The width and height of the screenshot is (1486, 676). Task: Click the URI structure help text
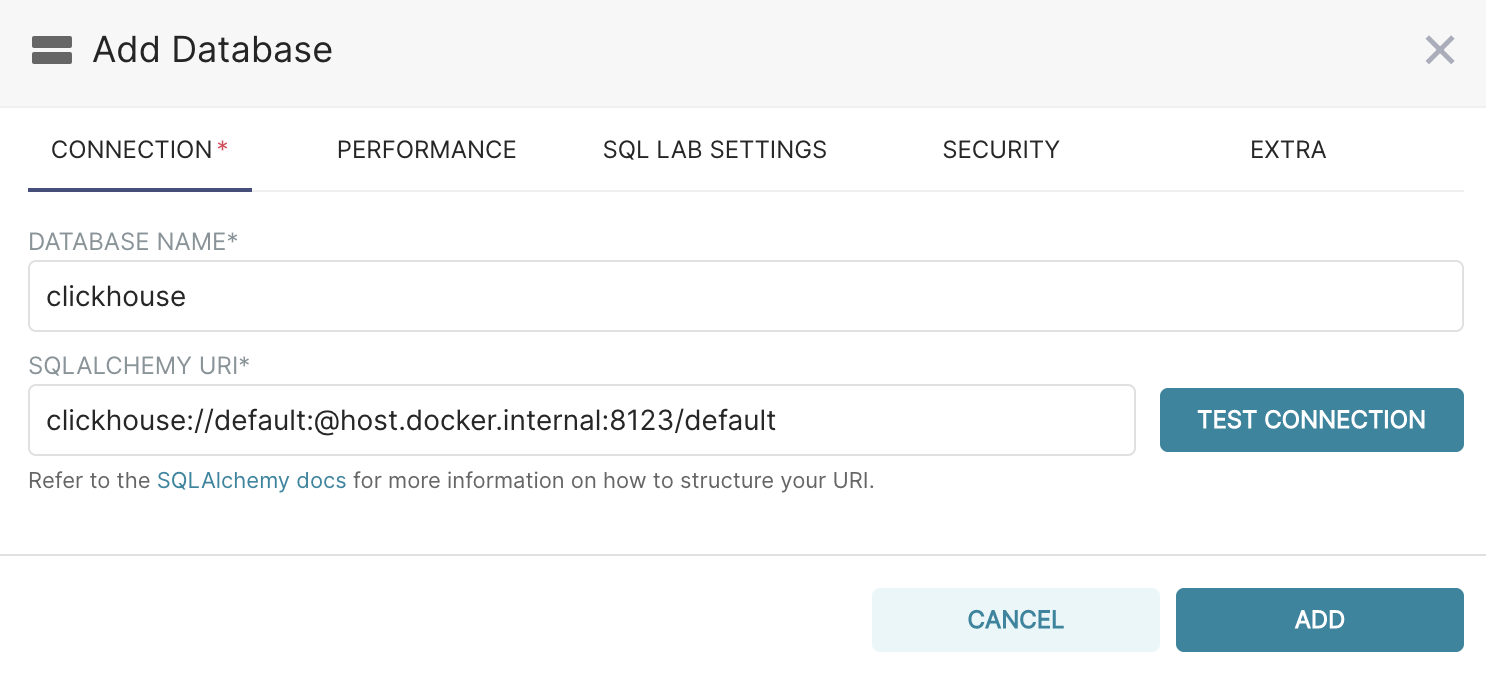pos(613,480)
